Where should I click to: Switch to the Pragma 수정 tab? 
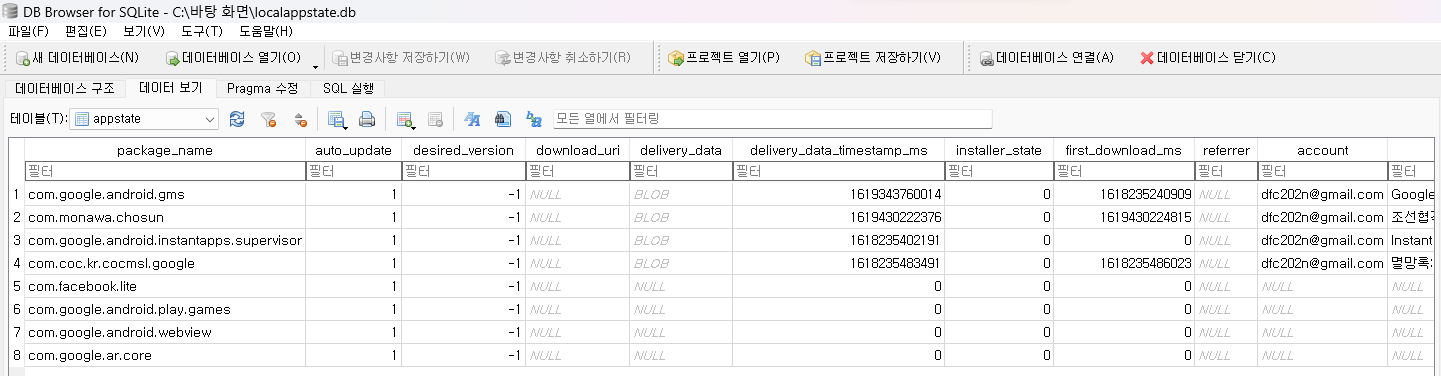coord(262,88)
